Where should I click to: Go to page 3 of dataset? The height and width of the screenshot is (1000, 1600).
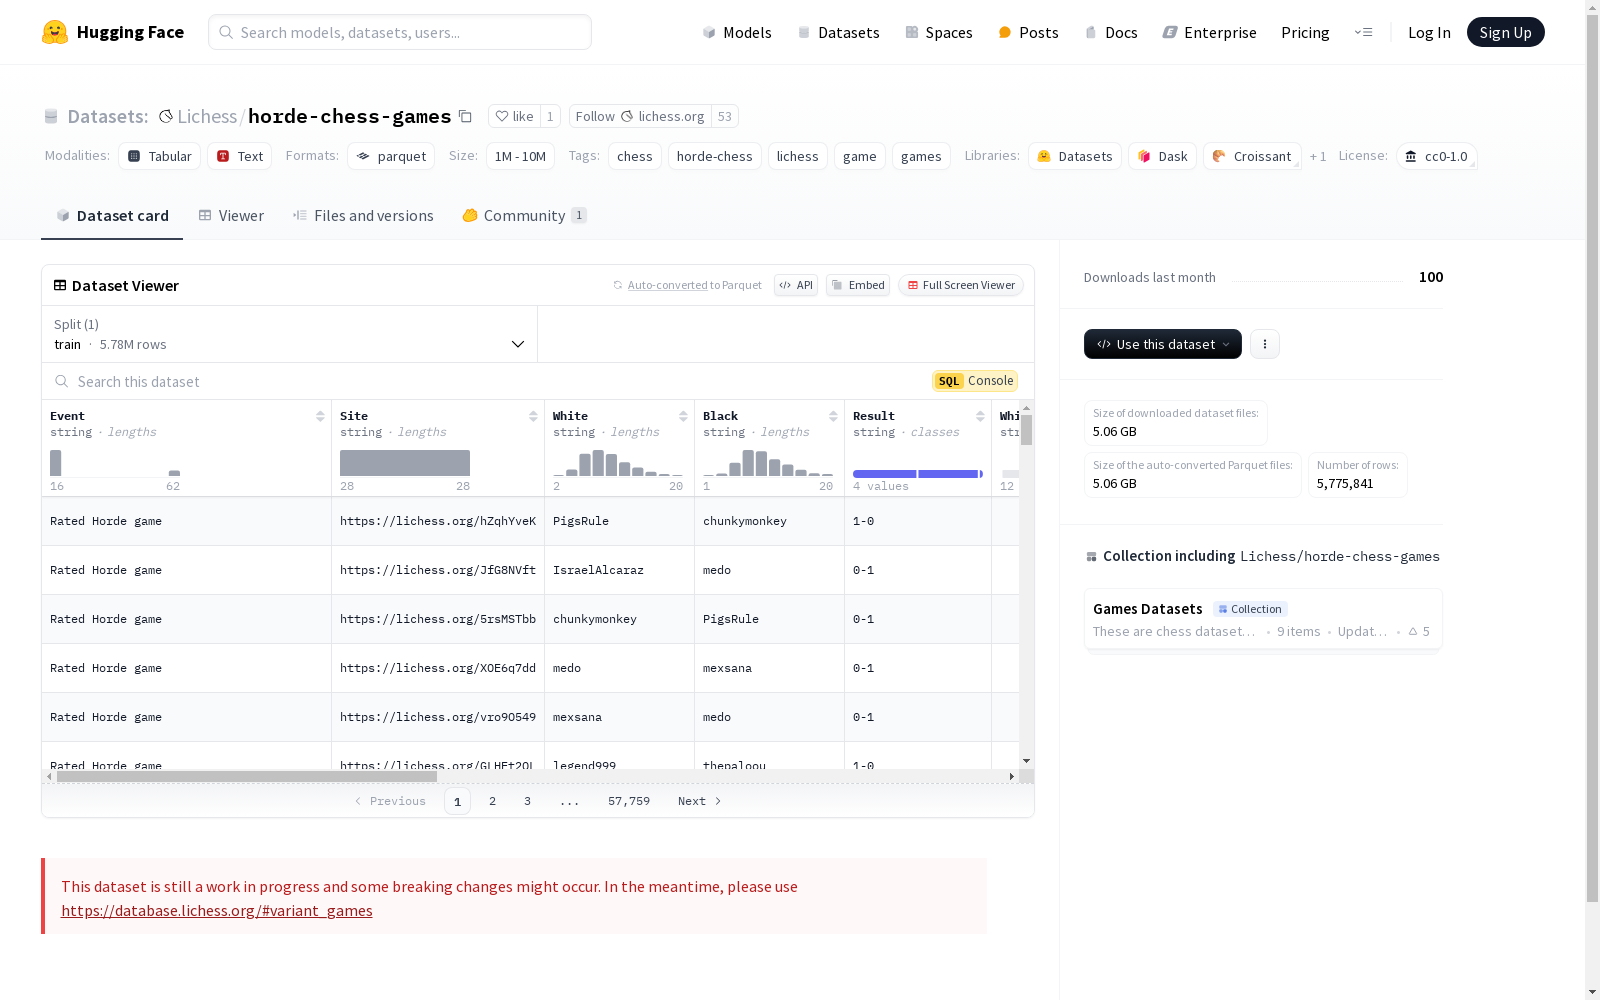pyautogui.click(x=527, y=801)
